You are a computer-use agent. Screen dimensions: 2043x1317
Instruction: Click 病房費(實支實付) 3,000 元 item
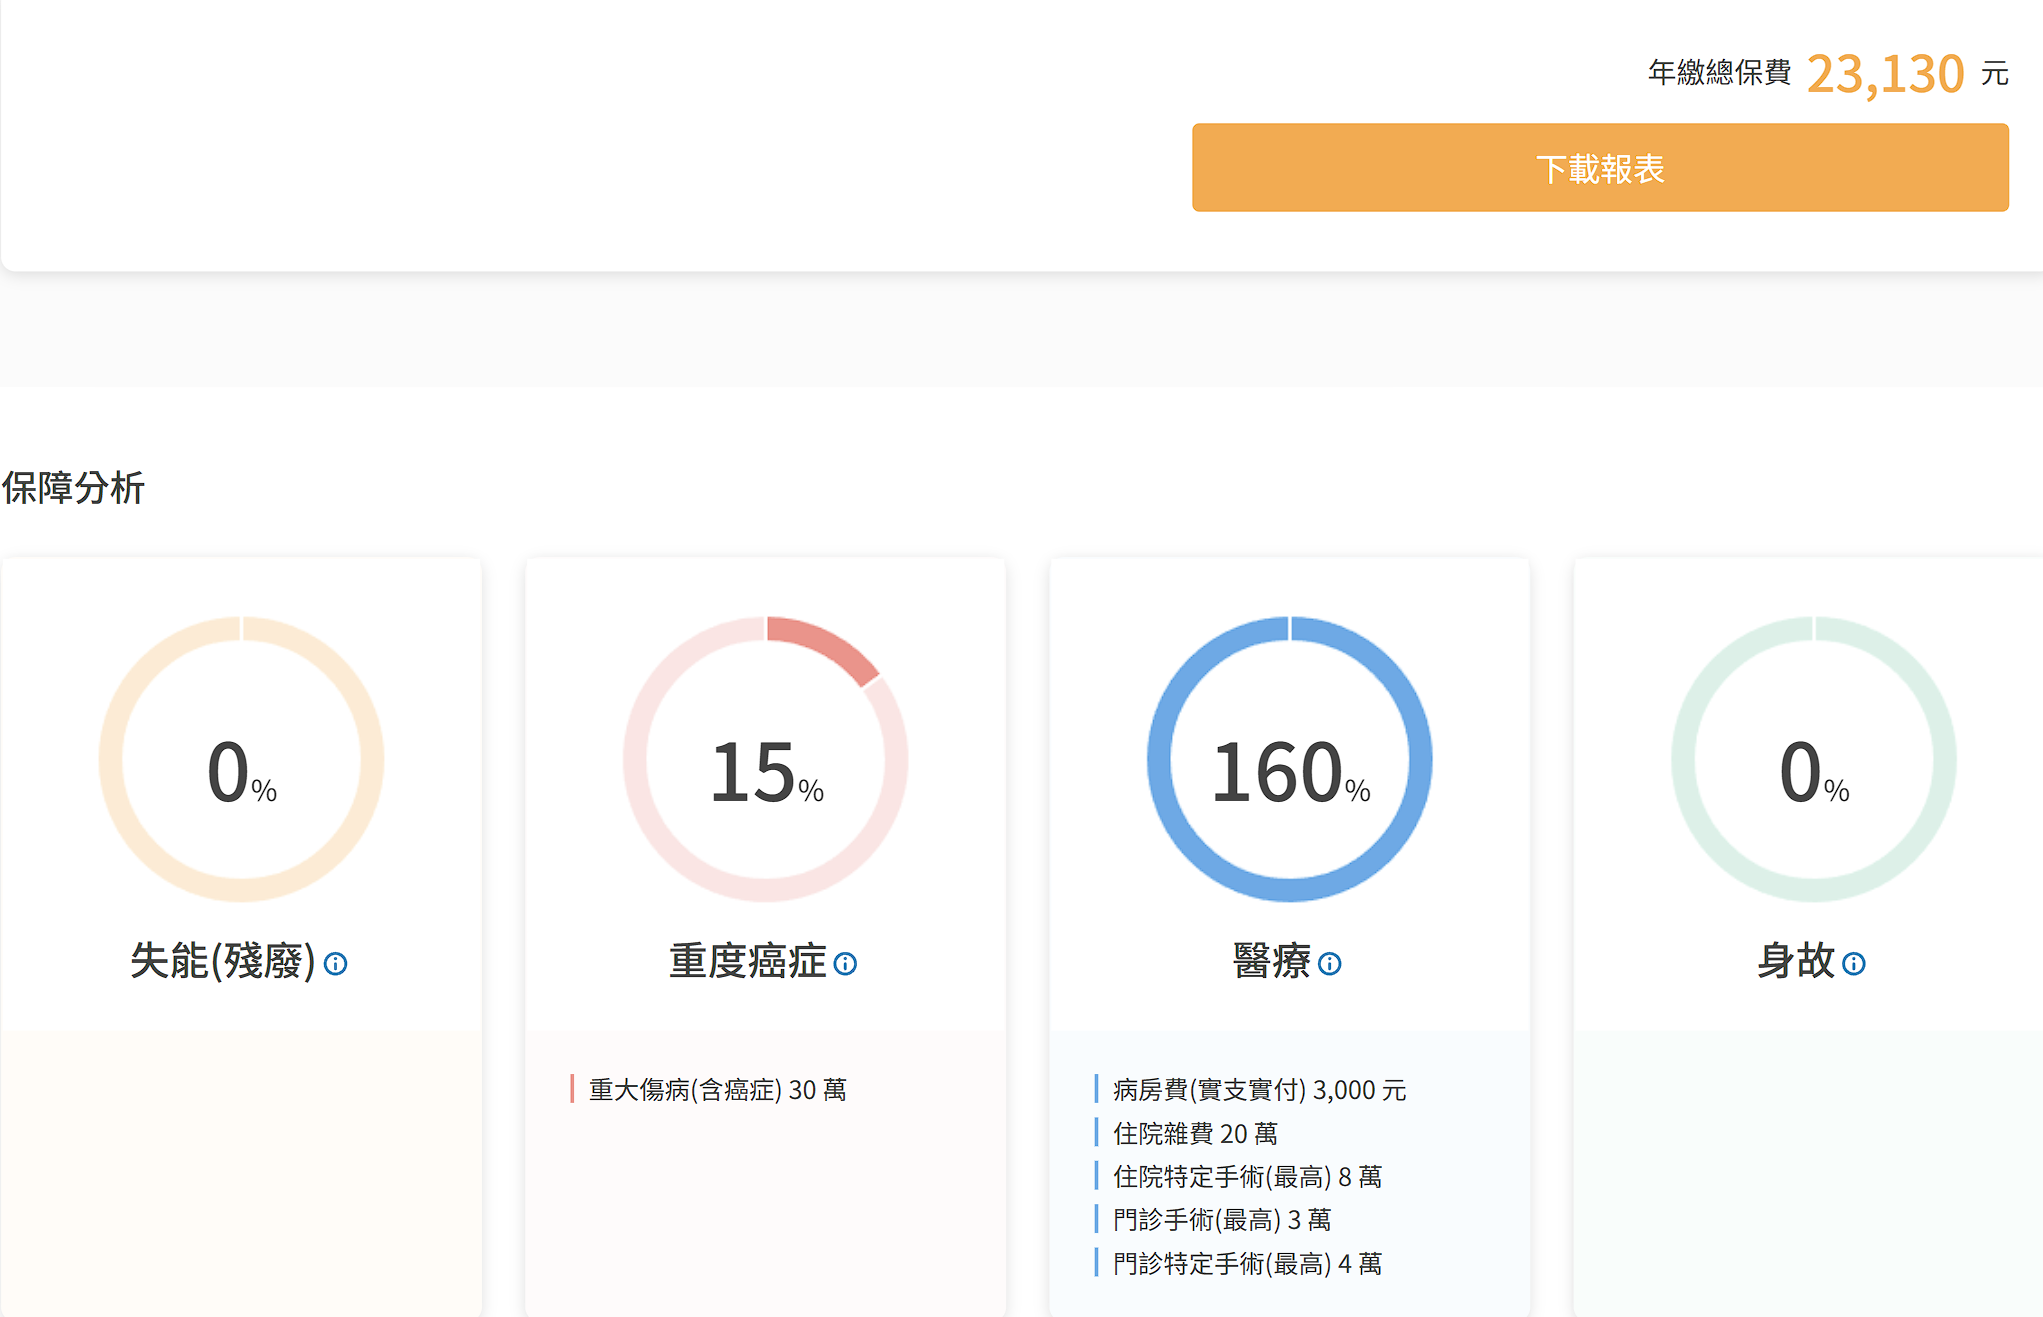pyautogui.click(x=1259, y=1090)
